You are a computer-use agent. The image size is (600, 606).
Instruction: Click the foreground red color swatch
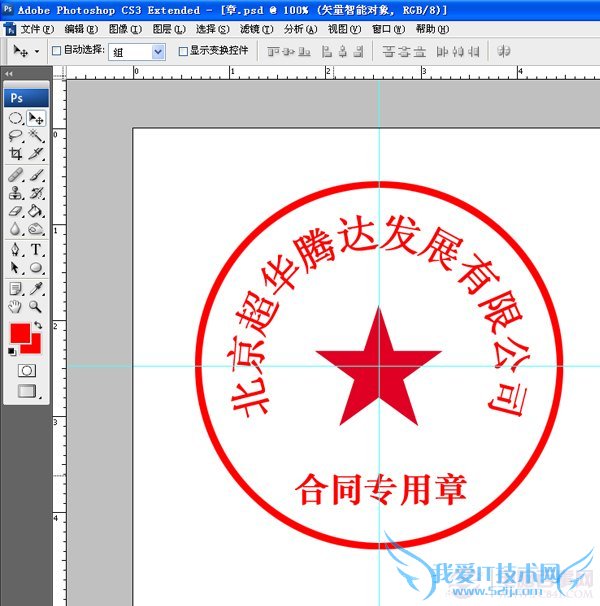19,333
